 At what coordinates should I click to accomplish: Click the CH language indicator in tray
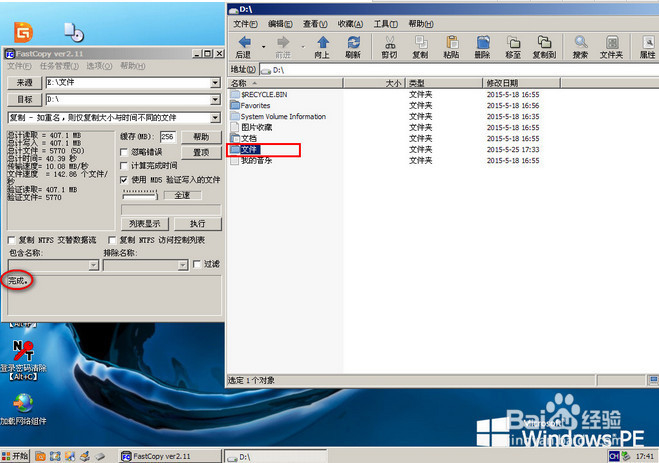(614, 455)
